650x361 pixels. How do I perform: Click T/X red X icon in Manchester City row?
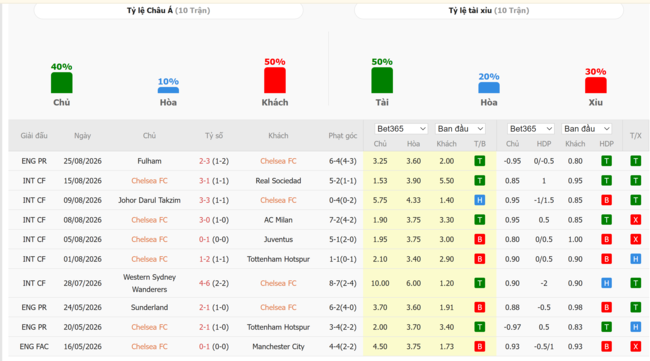pyautogui.click(x=635, y=346)
